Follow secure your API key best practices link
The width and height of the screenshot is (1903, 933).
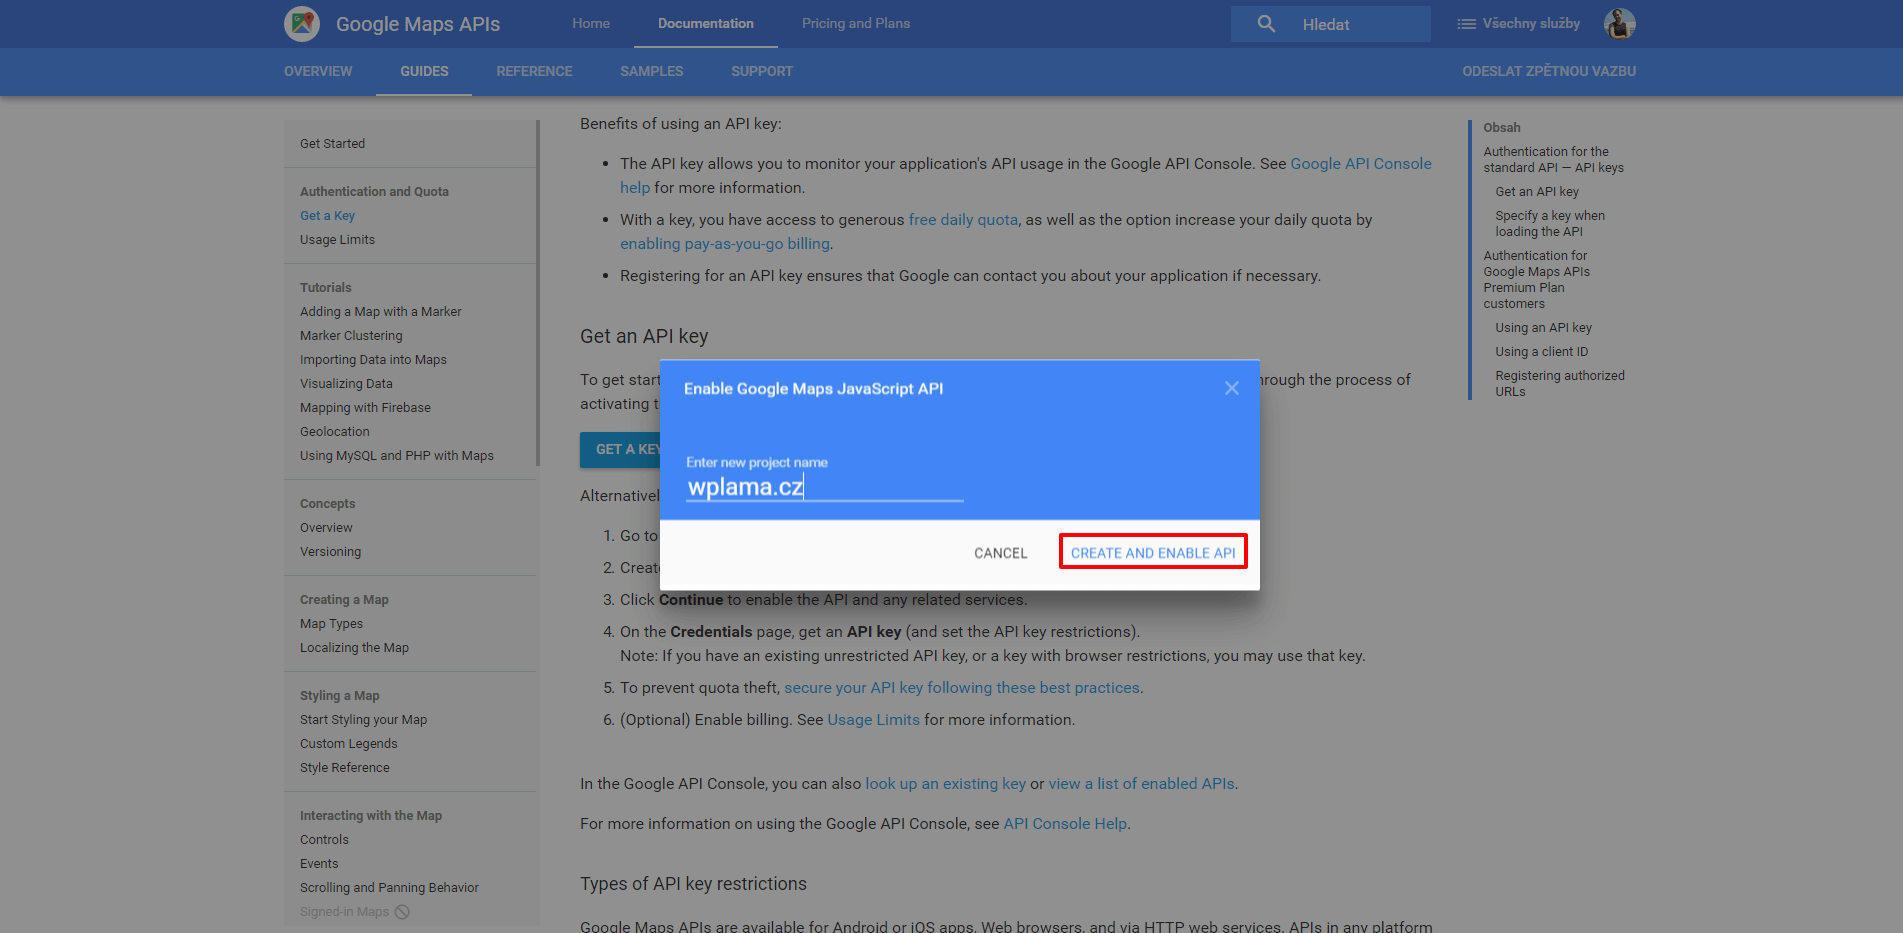click(x=961, y=687)
